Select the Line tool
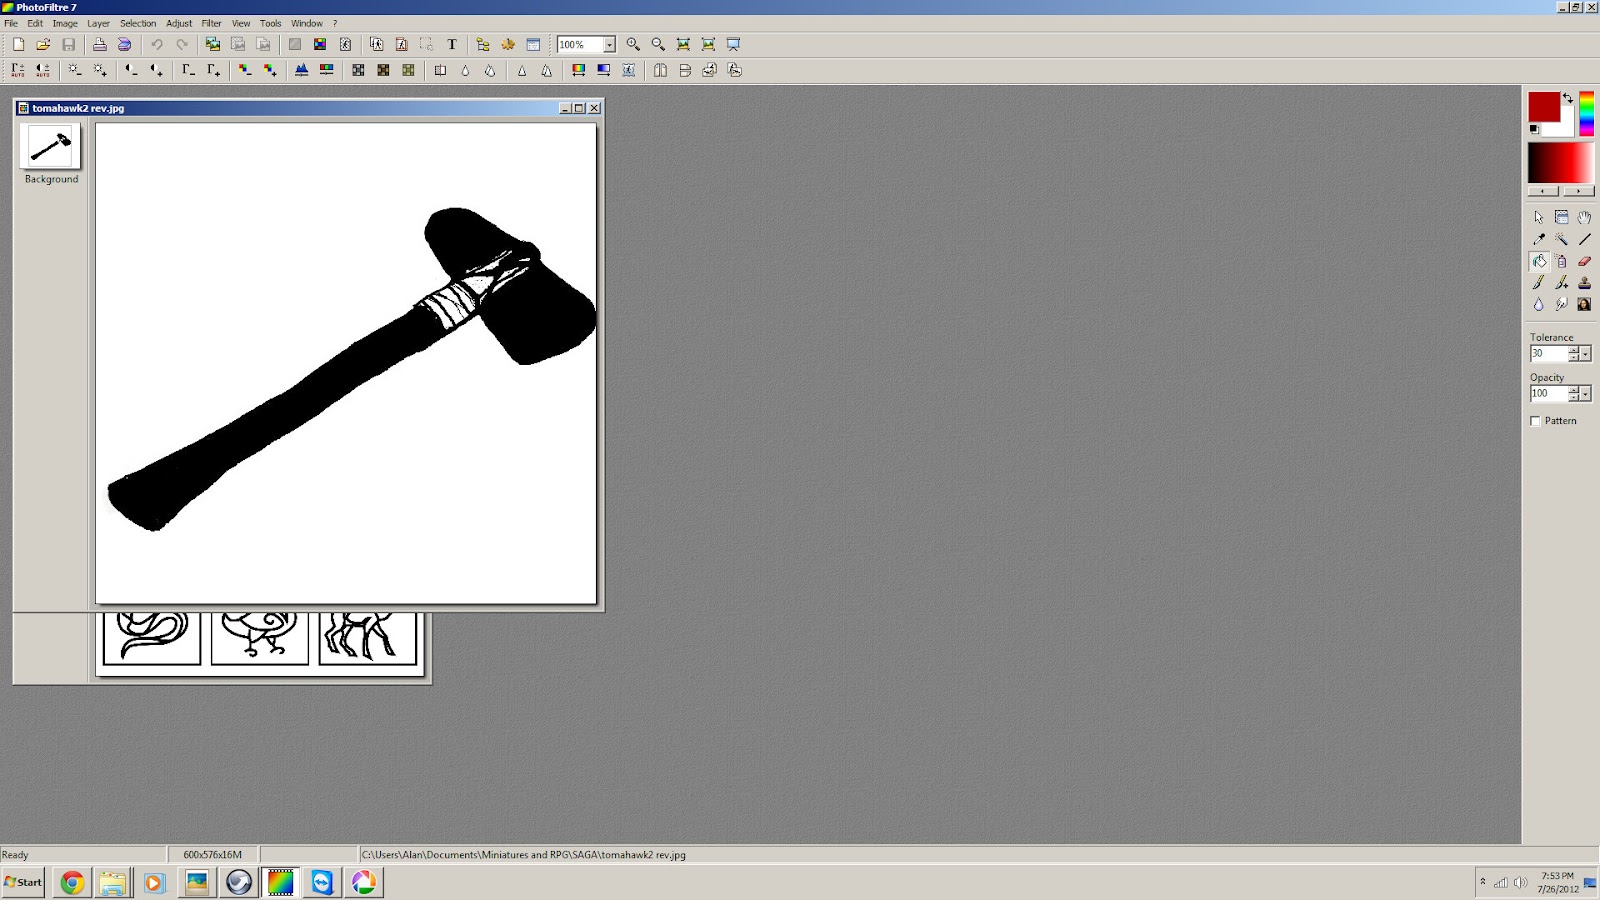This screenshot has height=900, width=1600. (1584, 239)
